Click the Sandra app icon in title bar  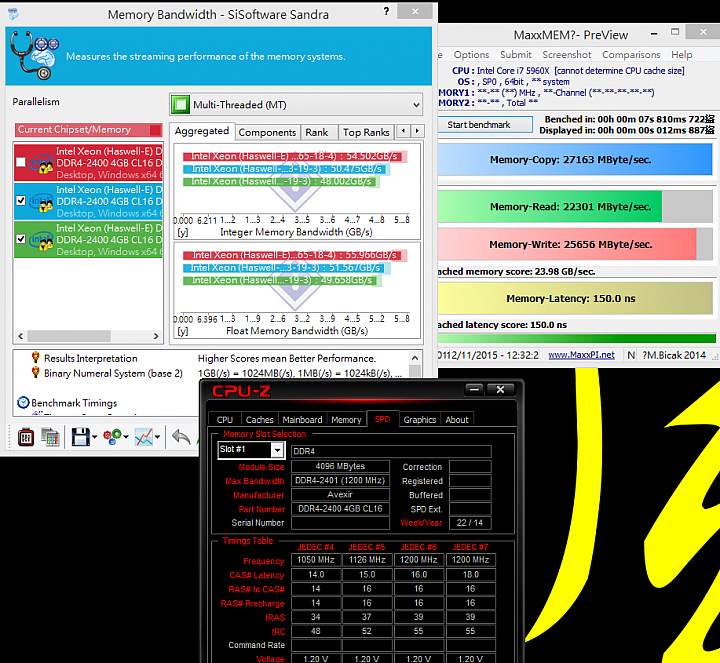tap(13, 14)
